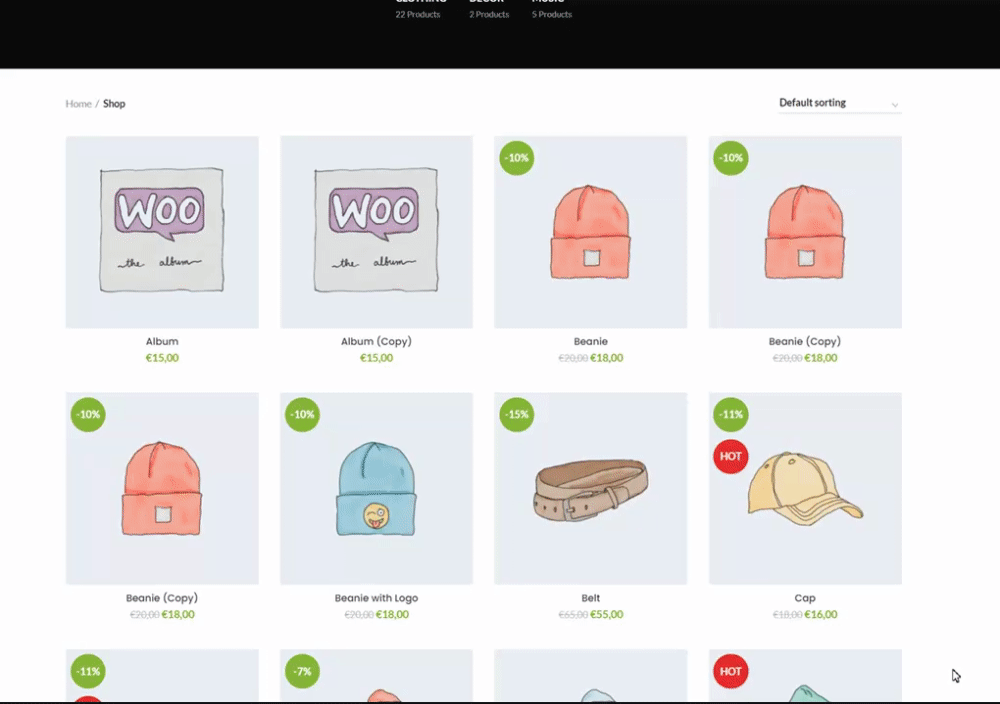Screen dimensions: 1000x704
Task: Open the Beanie with Logo product image
Action: (x=376, y=488)
